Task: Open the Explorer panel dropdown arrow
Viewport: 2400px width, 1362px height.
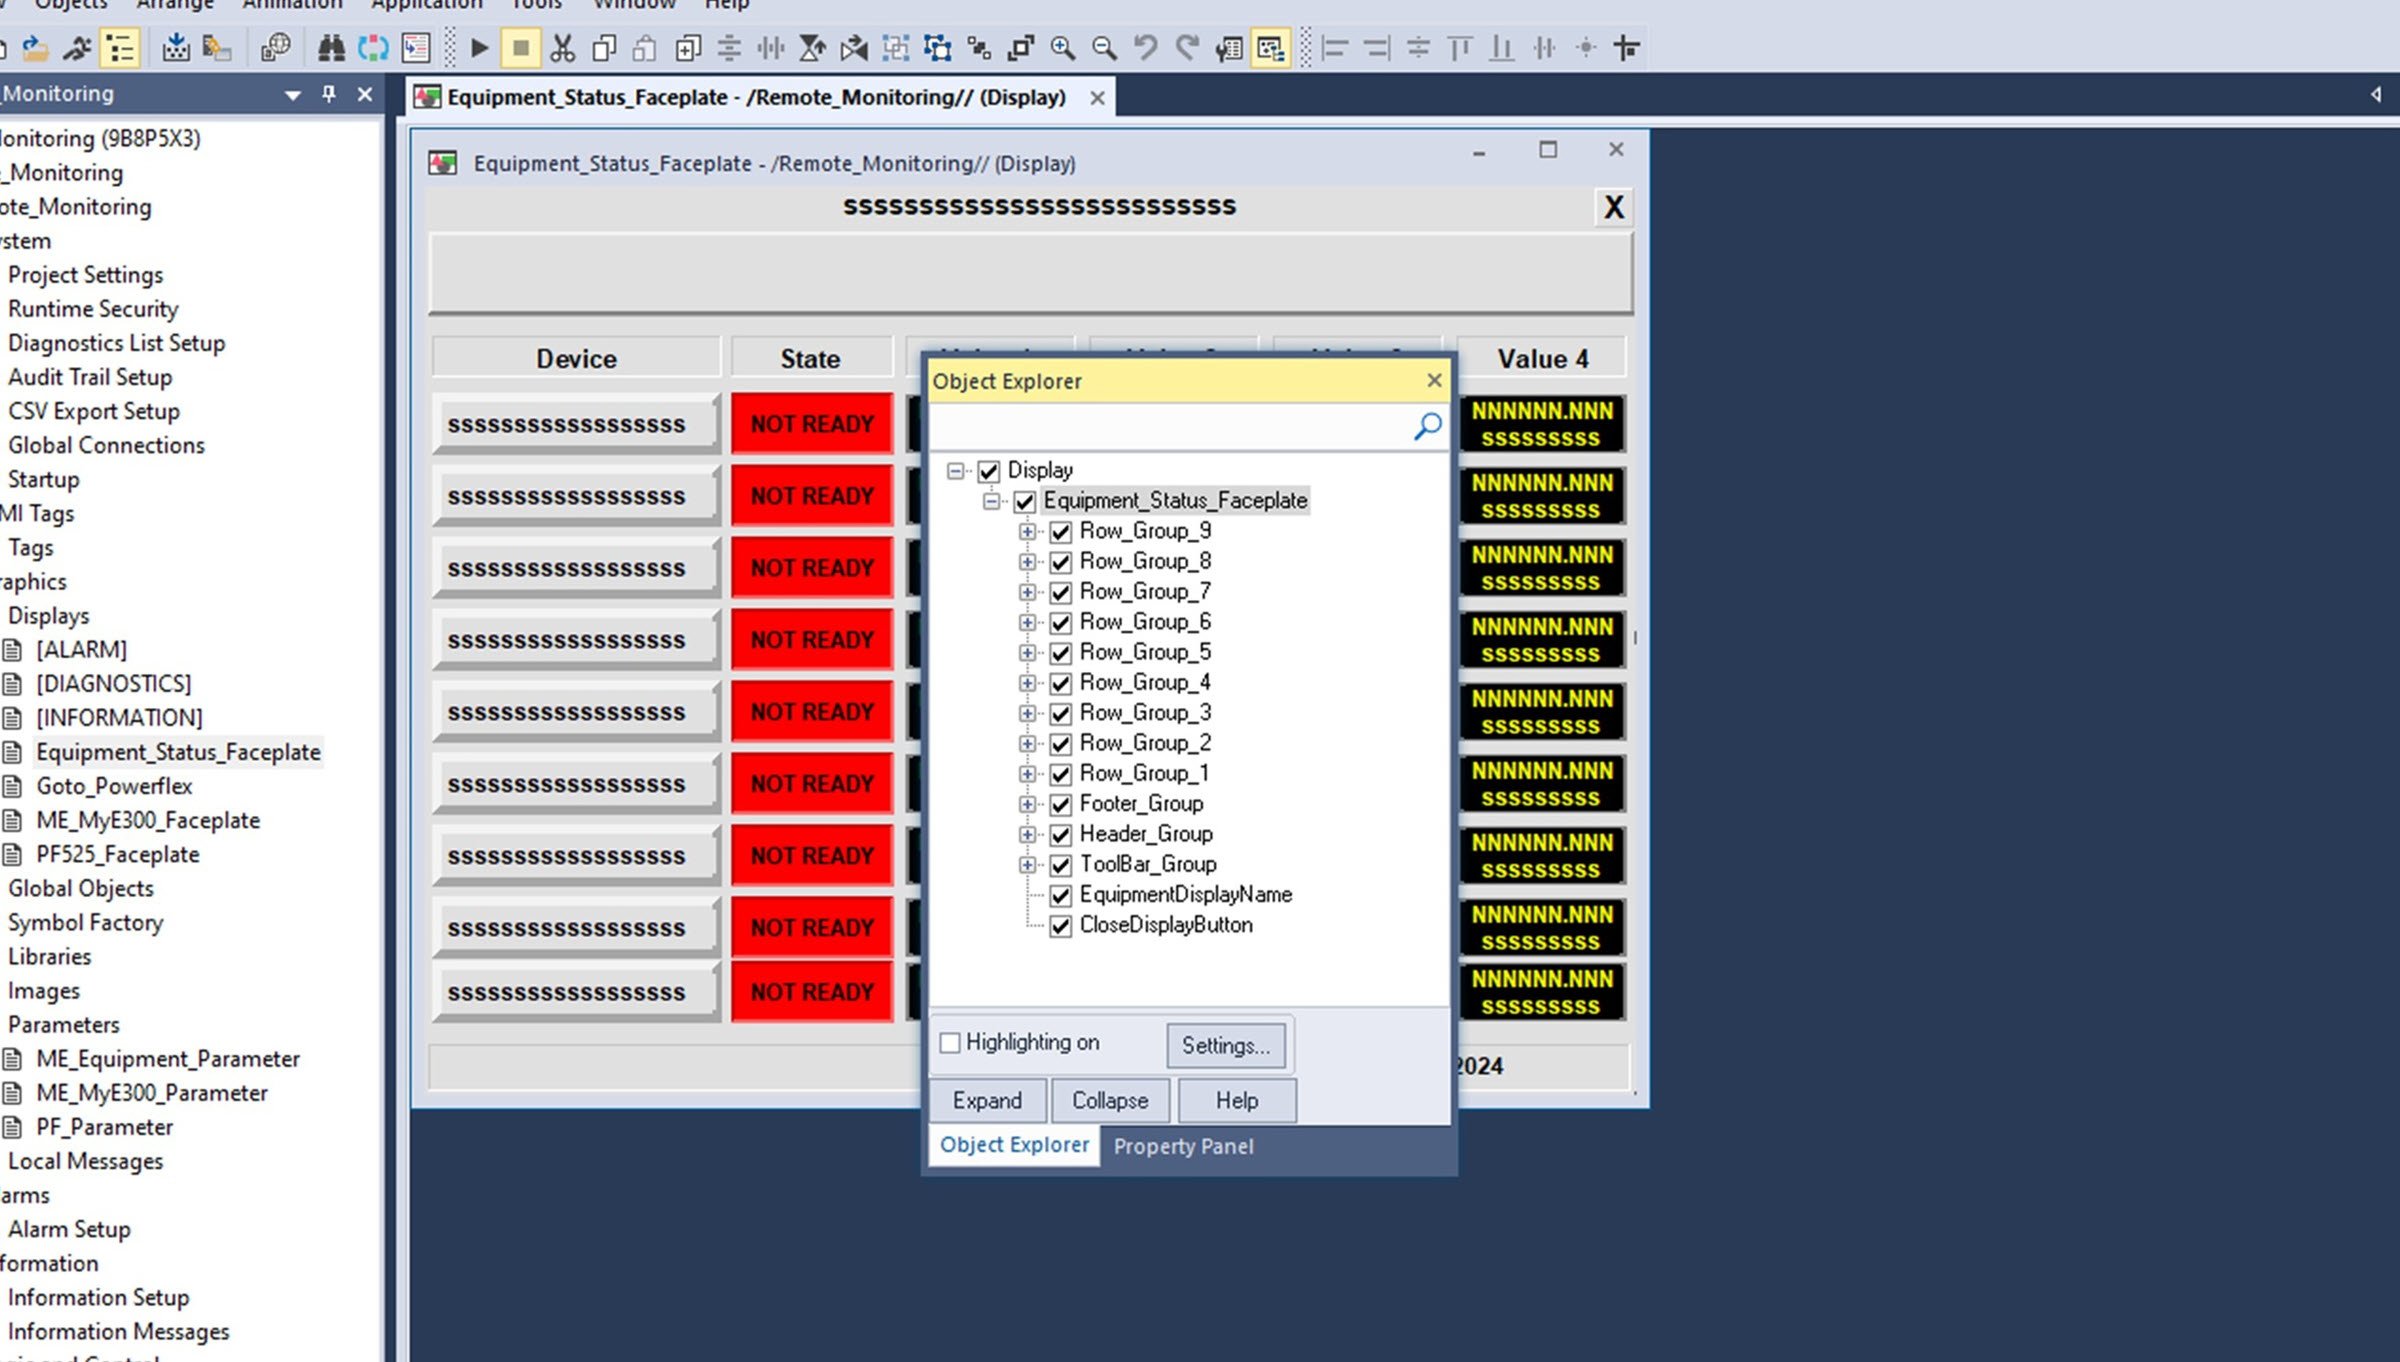Action: [293, 95]
